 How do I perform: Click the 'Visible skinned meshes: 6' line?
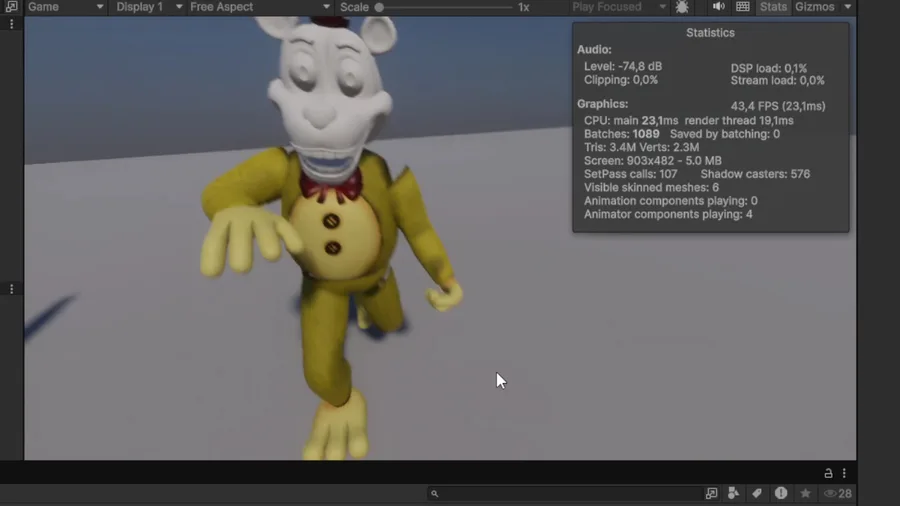[x=651, y=188]
